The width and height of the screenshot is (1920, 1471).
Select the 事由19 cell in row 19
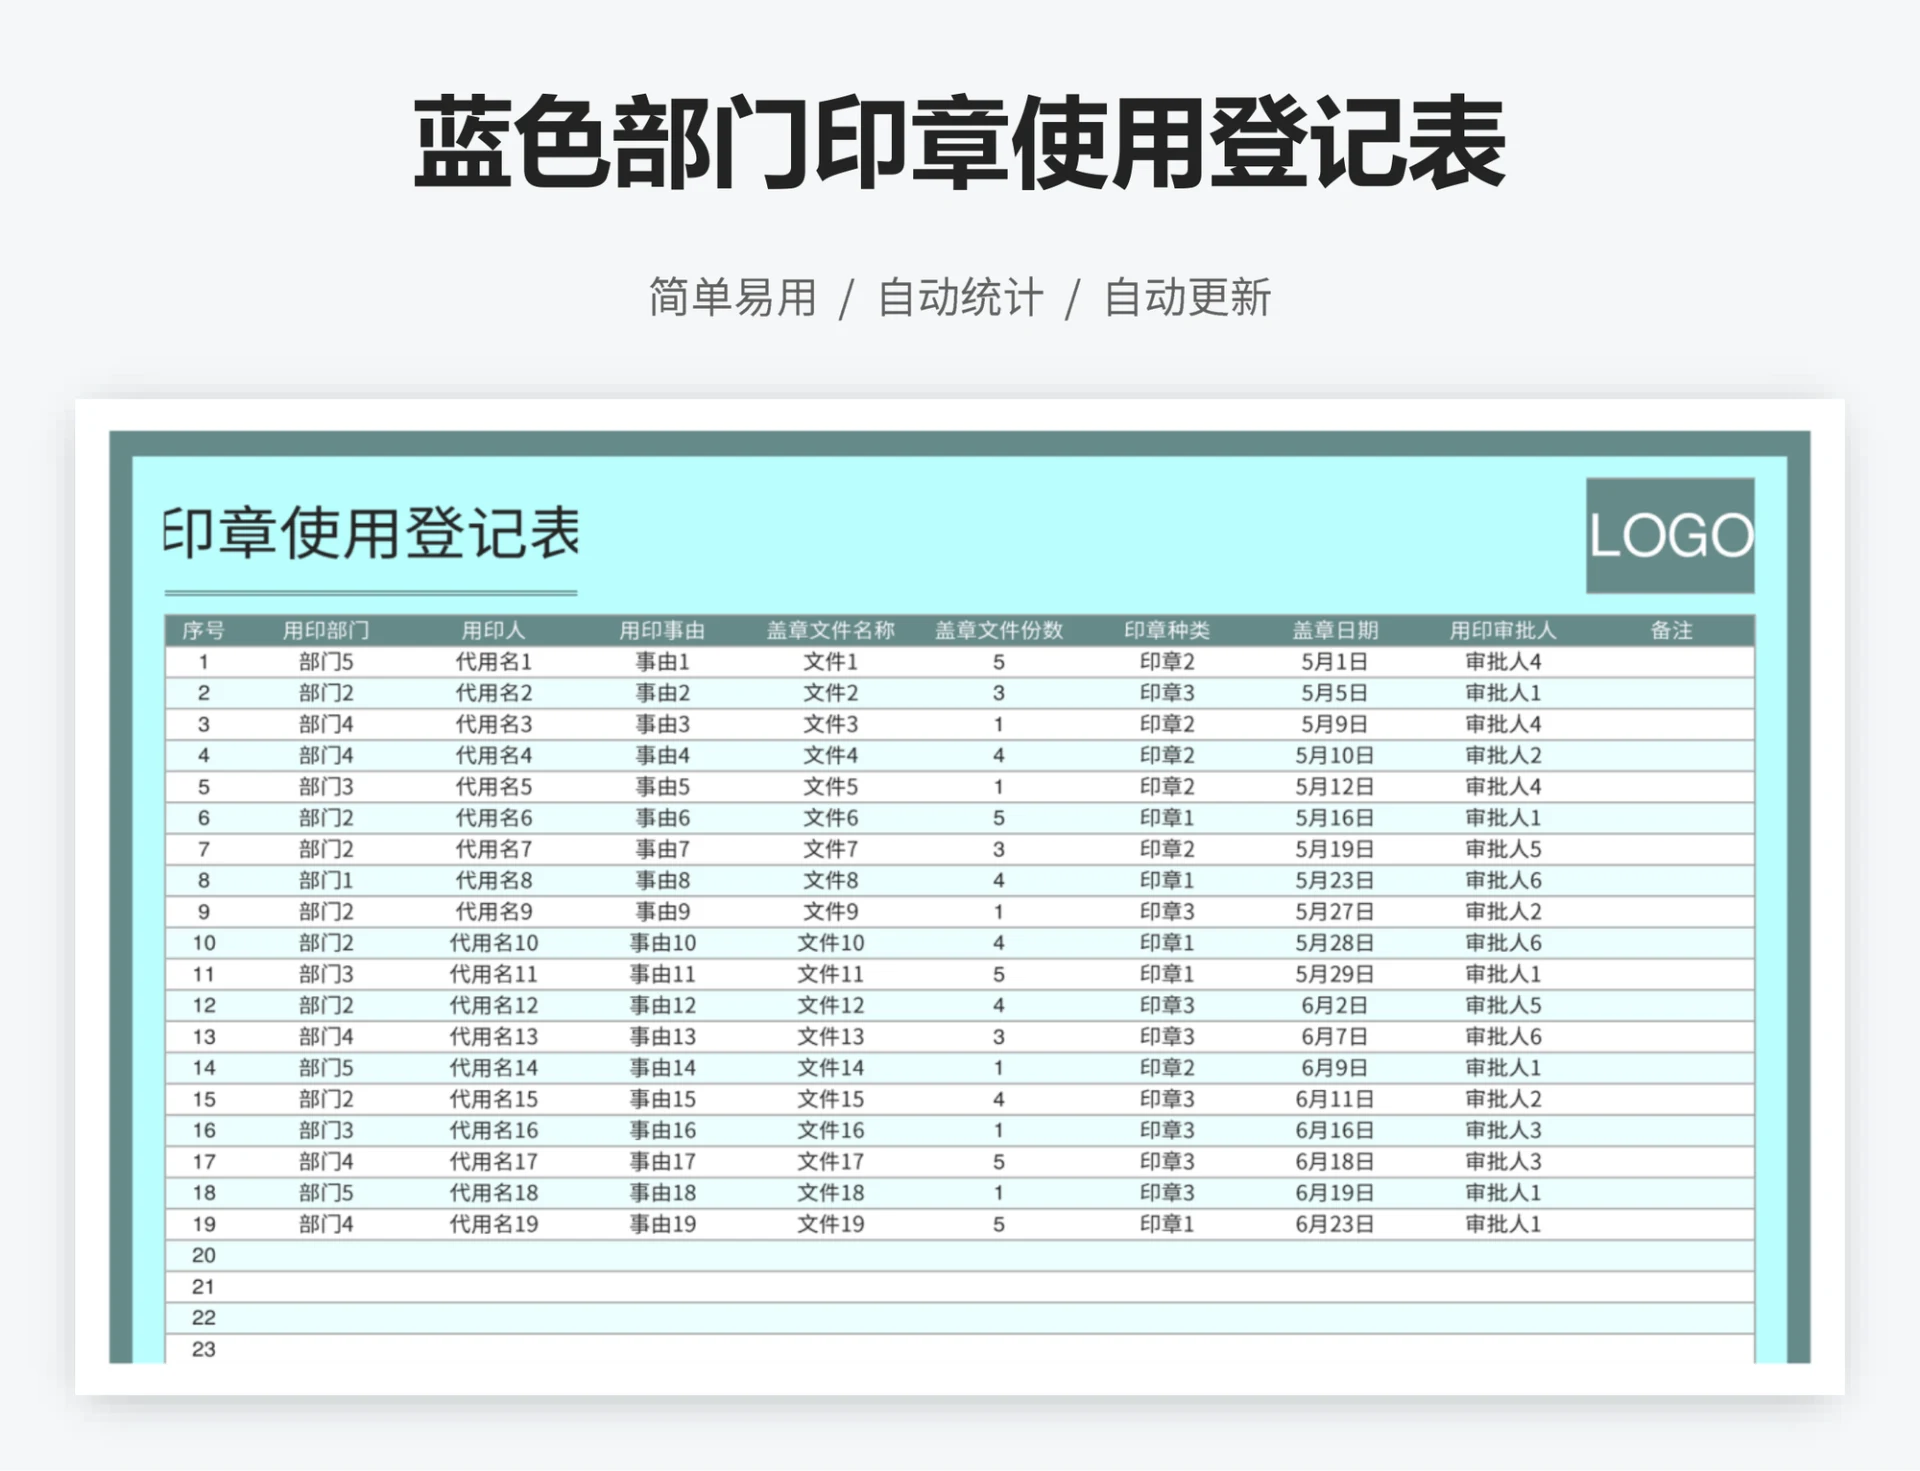click(x=664, y=1223)
